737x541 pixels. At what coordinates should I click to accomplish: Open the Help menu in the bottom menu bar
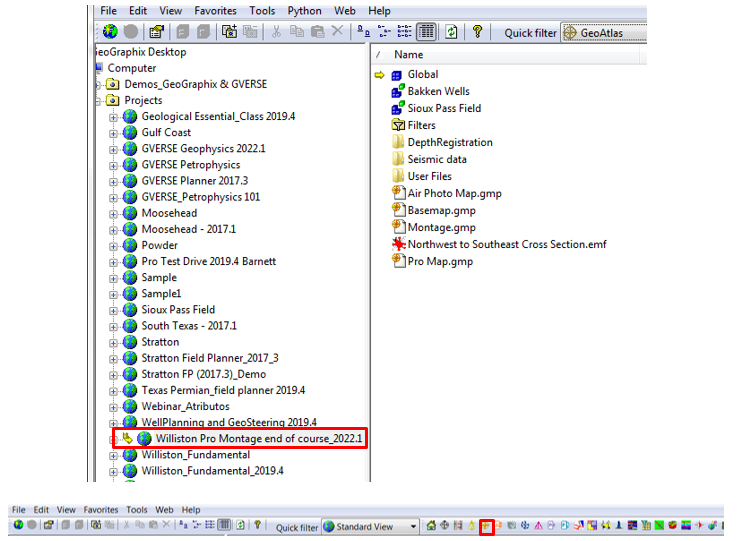click(191, 510)
